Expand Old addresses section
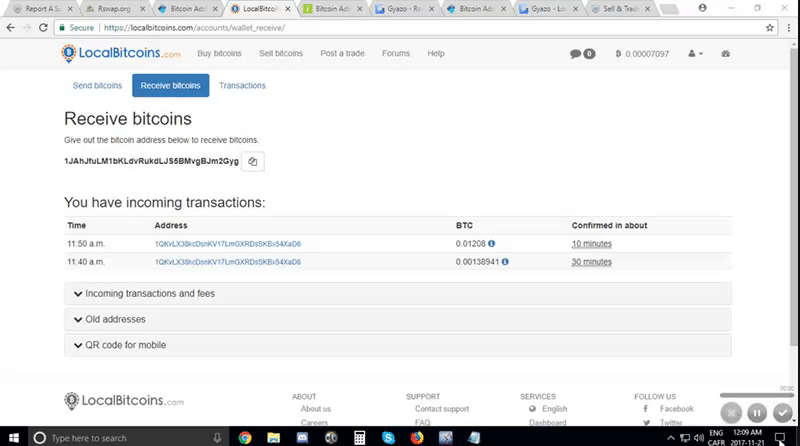 [x=397, y=319]
